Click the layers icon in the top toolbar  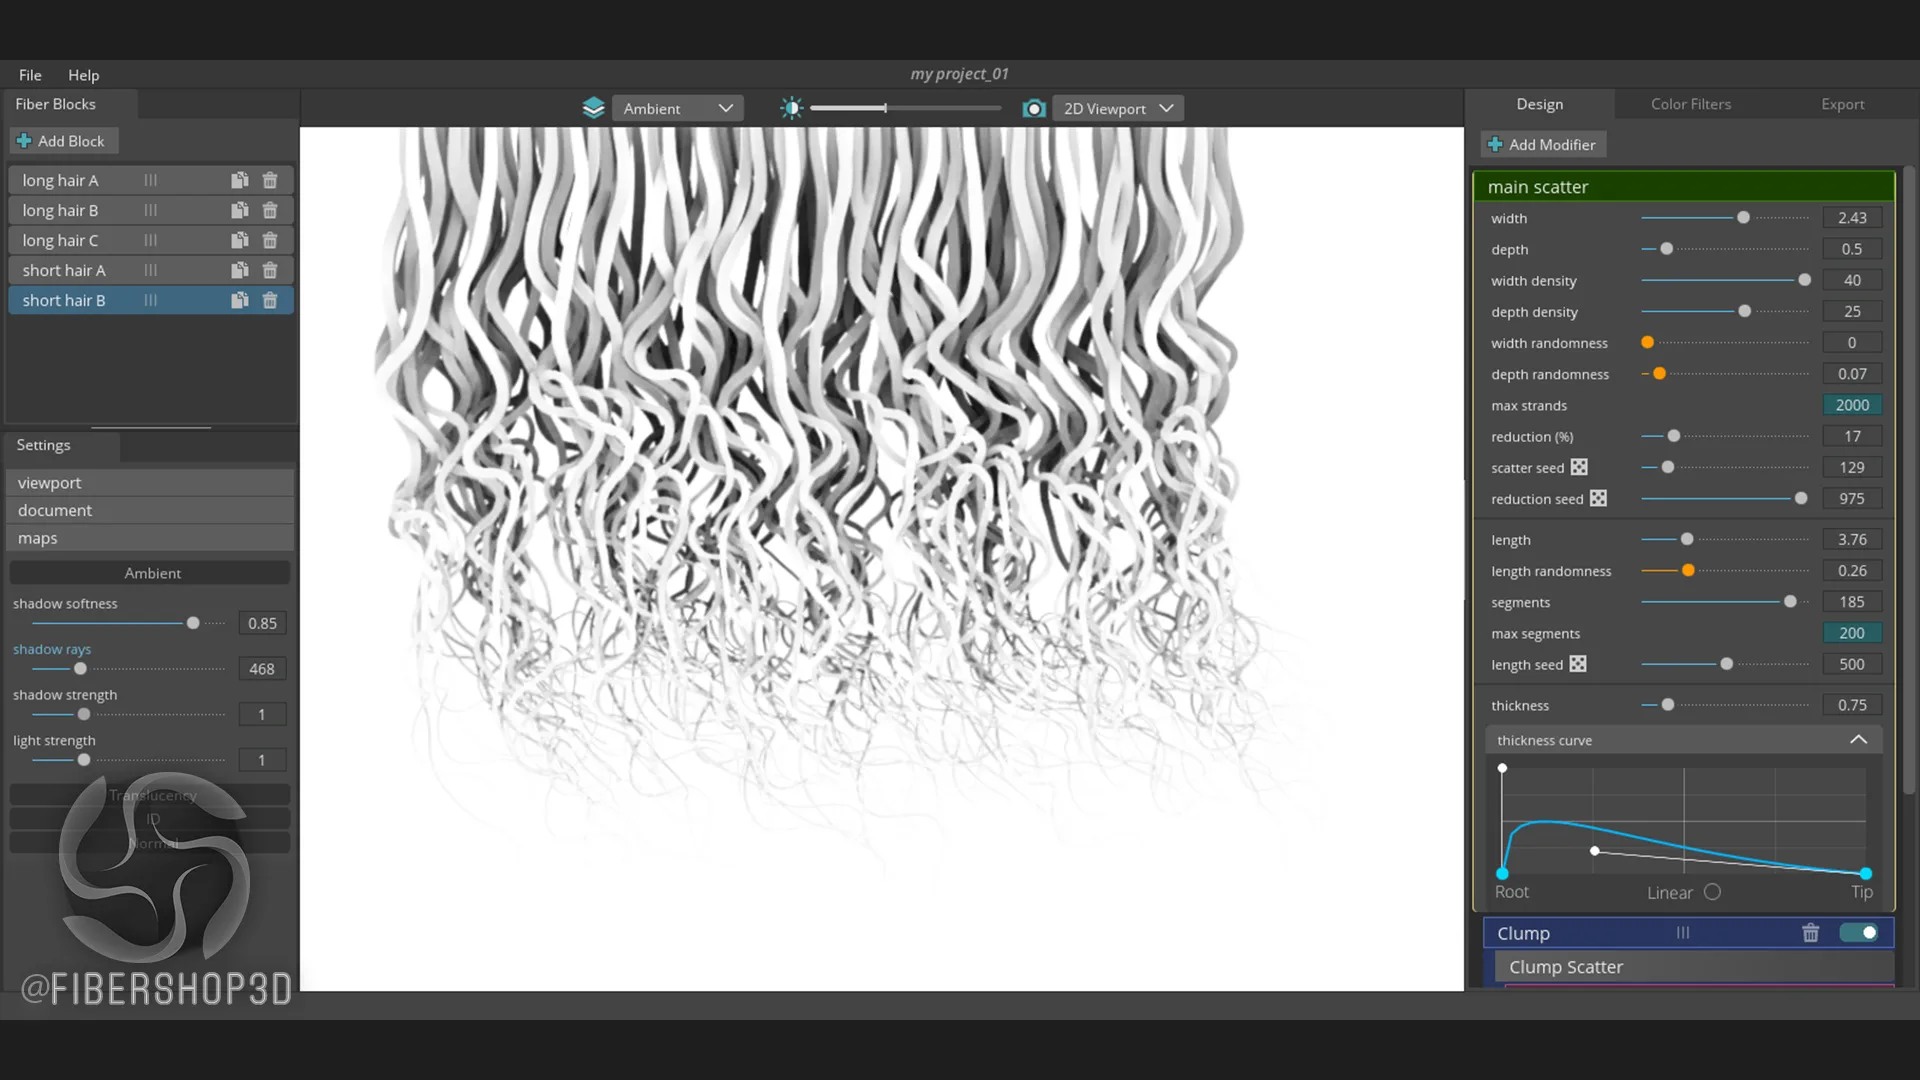(594, 107)
